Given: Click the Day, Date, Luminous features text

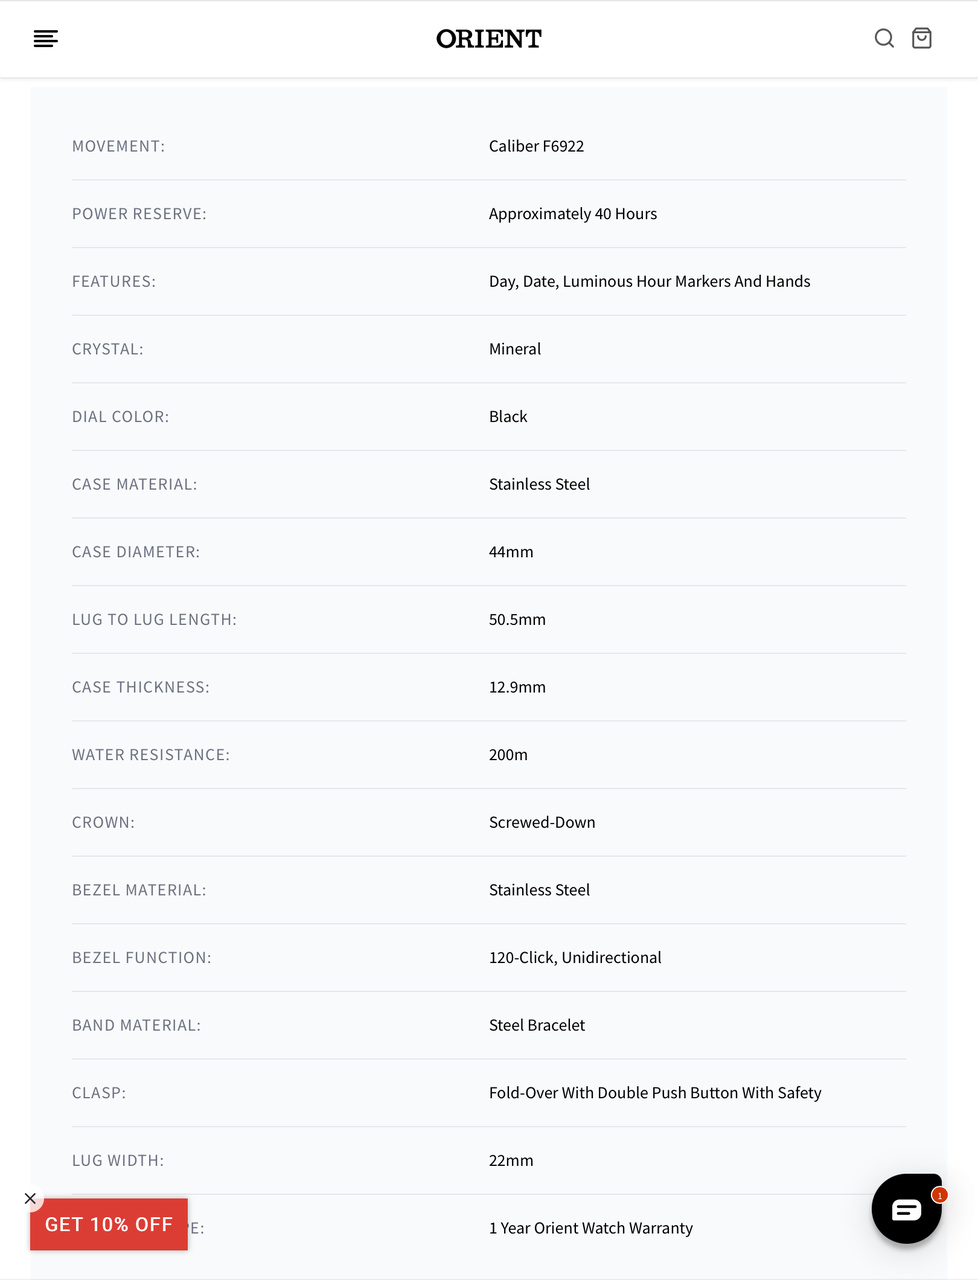Looking at the screenshot, I should coord(649,282).
